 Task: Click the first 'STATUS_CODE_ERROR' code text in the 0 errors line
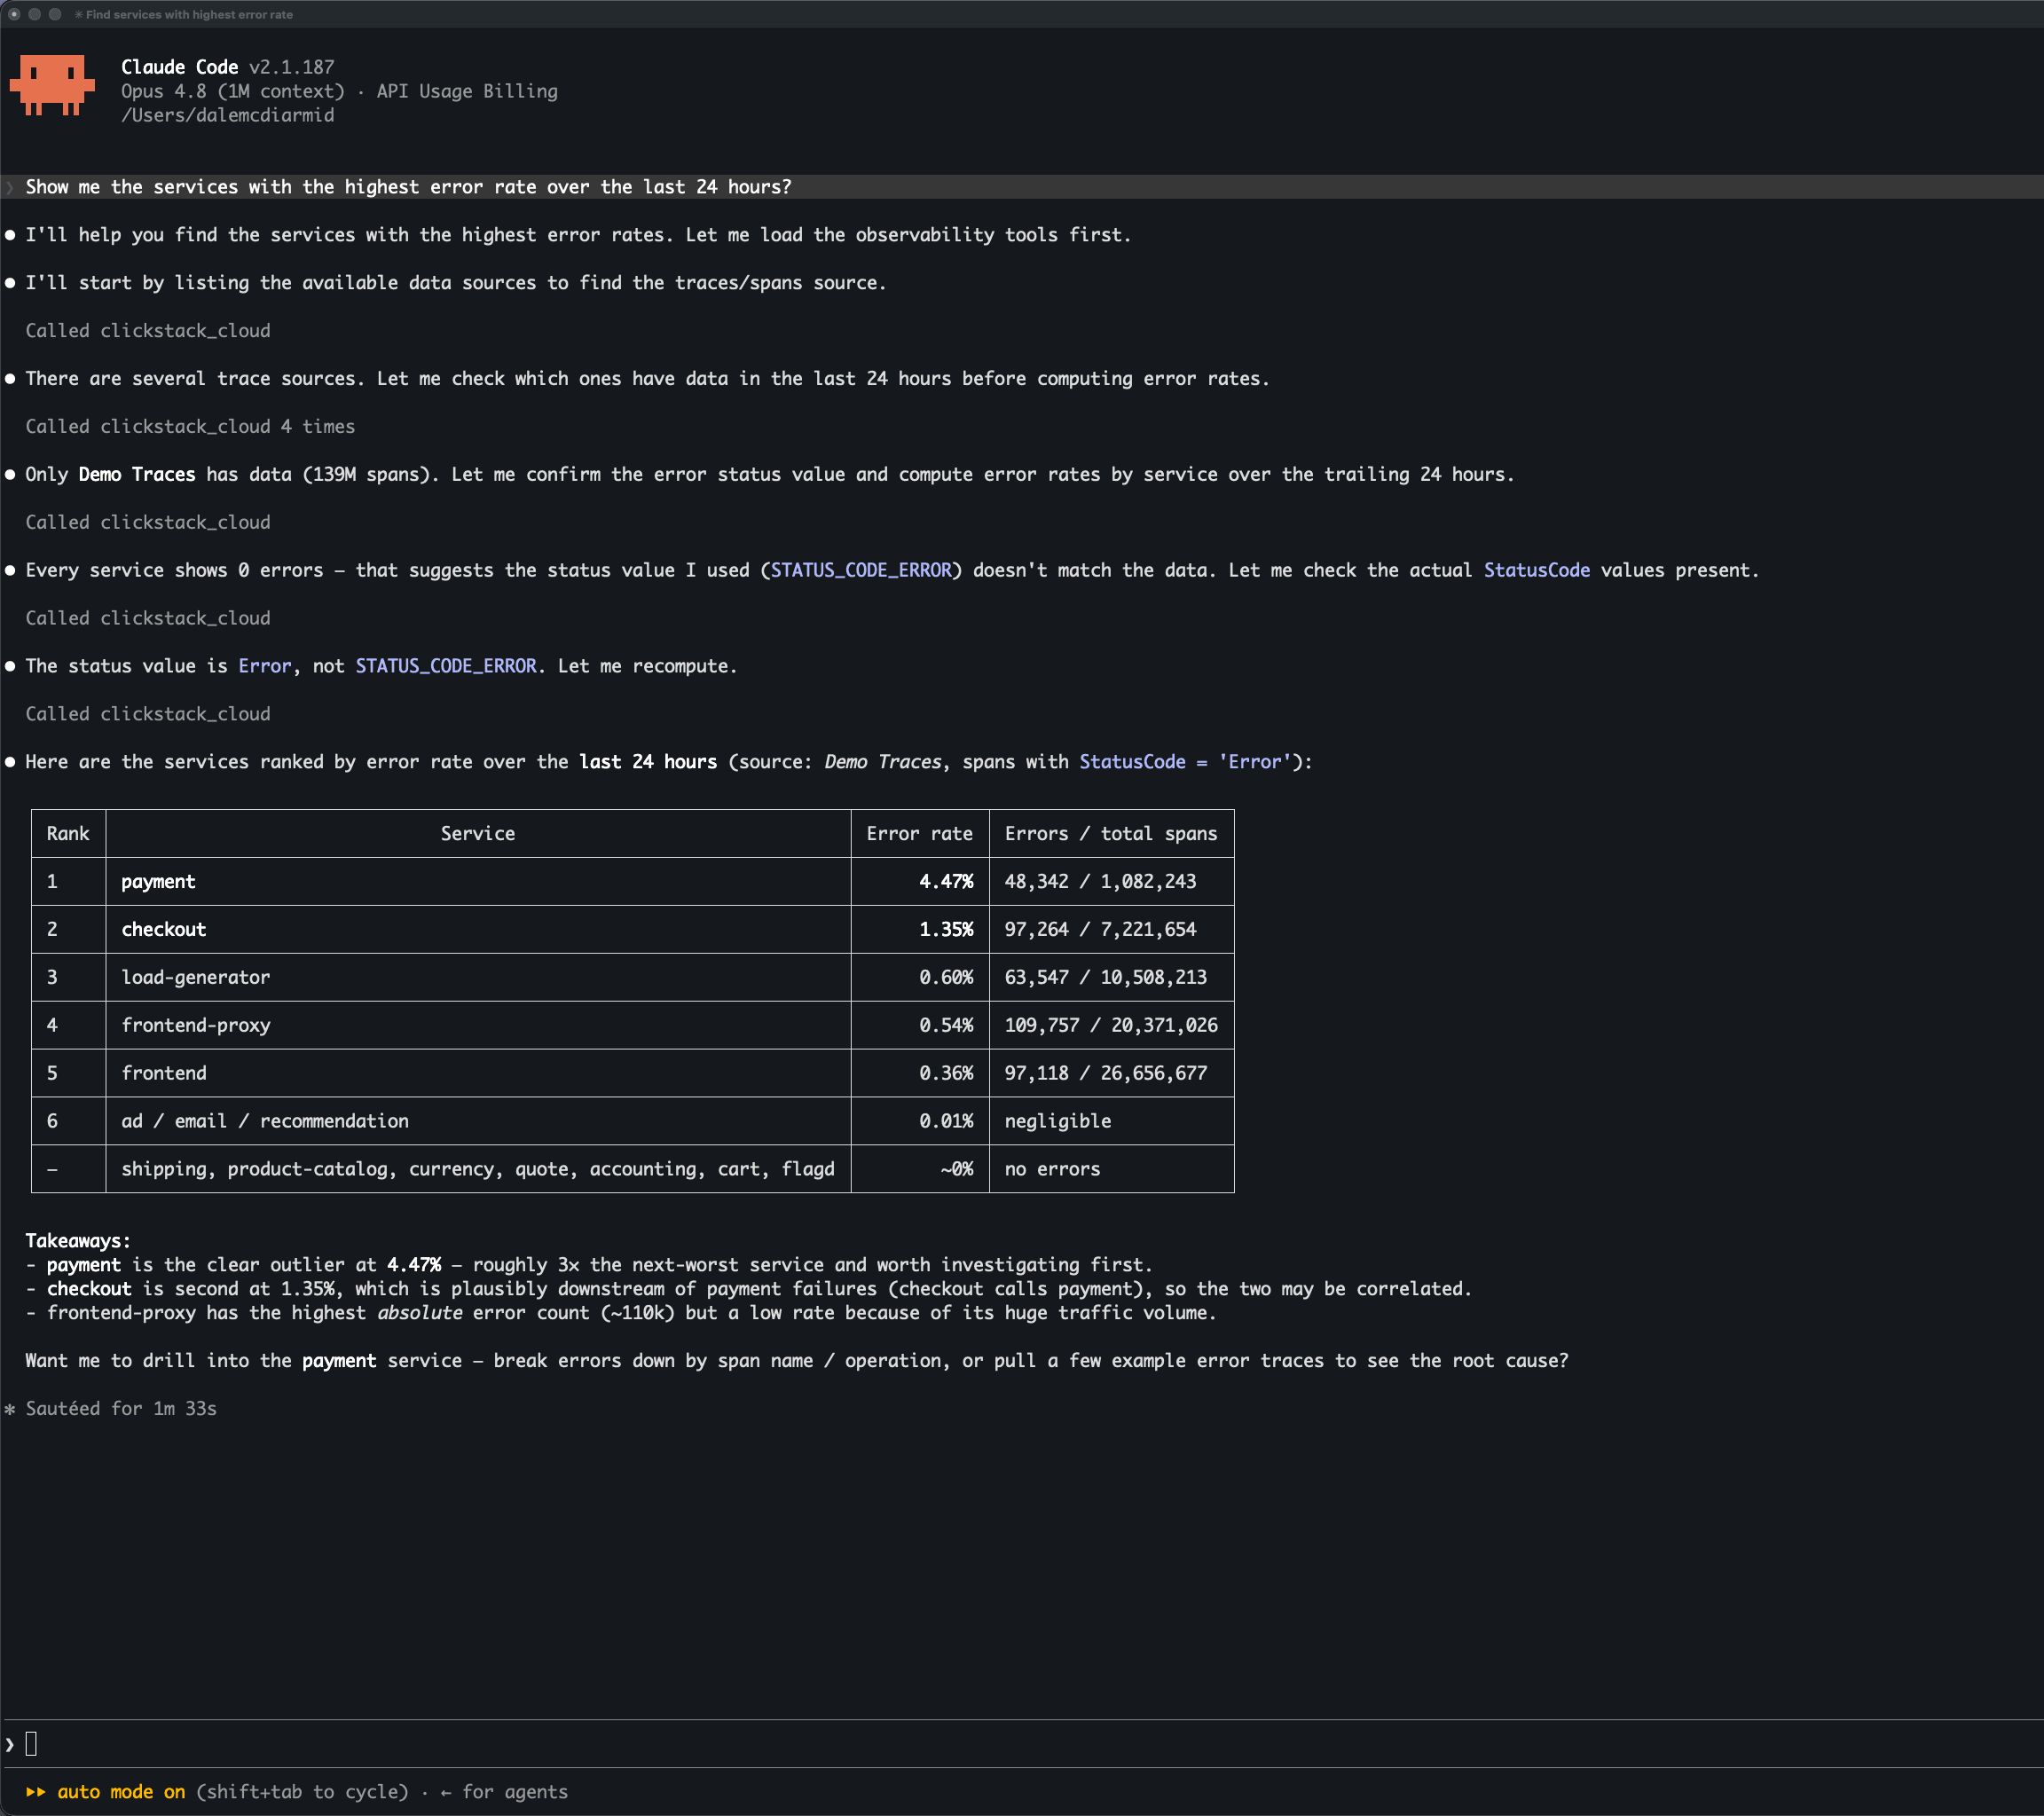click(861, 570)
